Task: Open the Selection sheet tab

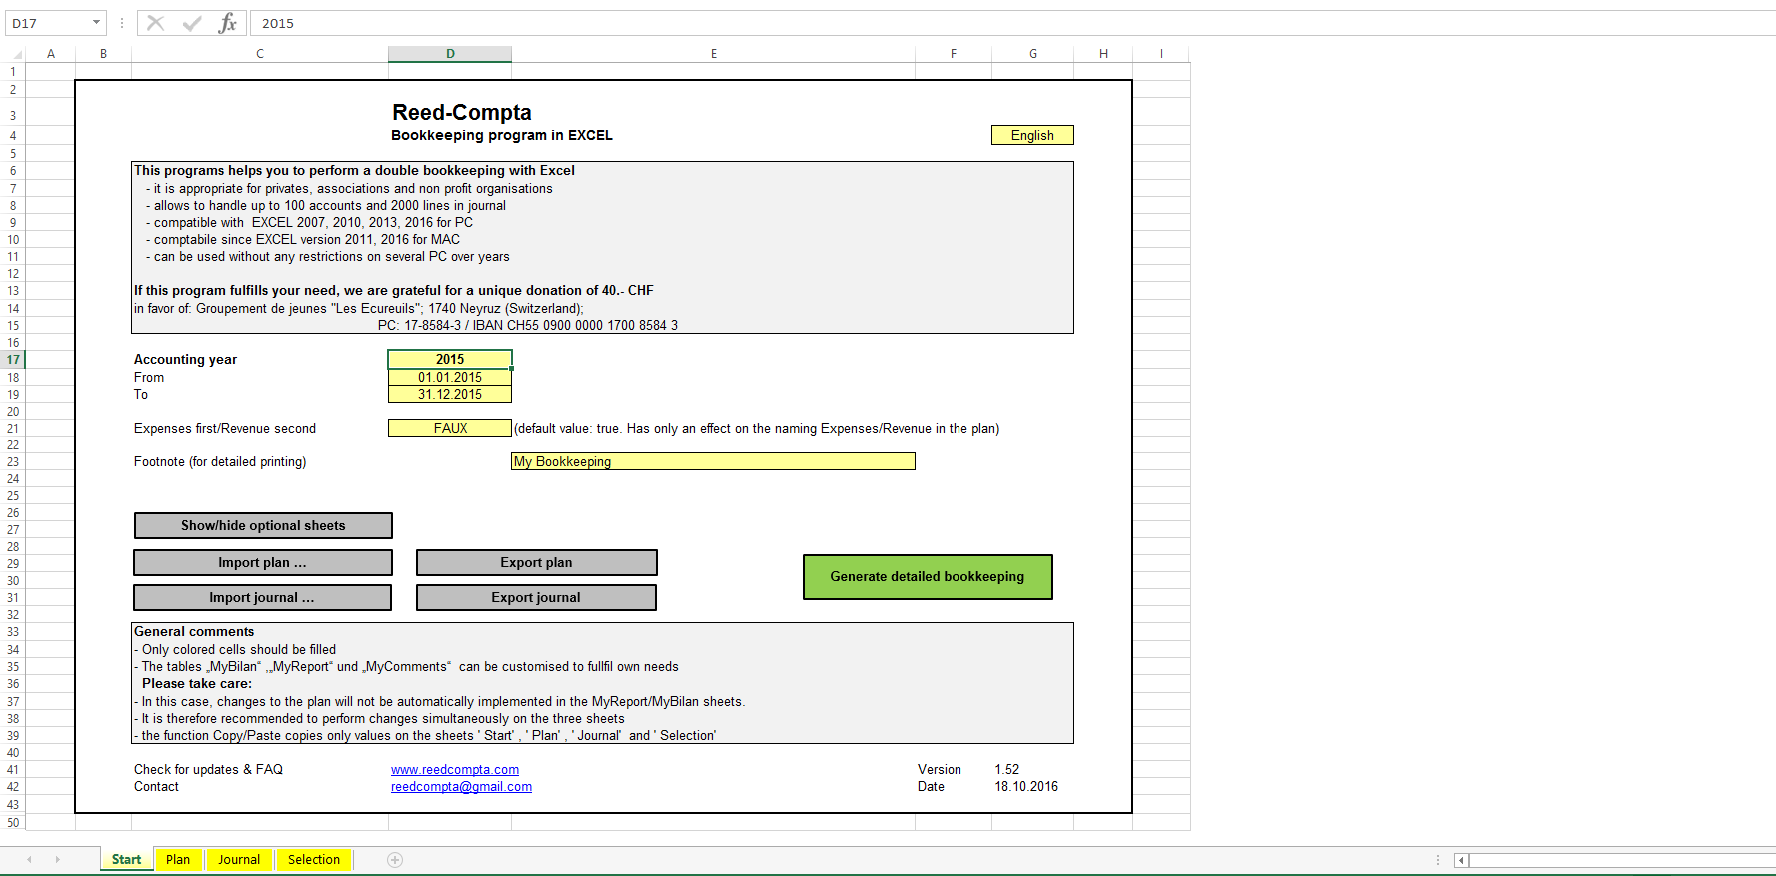Action: point(314,860)
